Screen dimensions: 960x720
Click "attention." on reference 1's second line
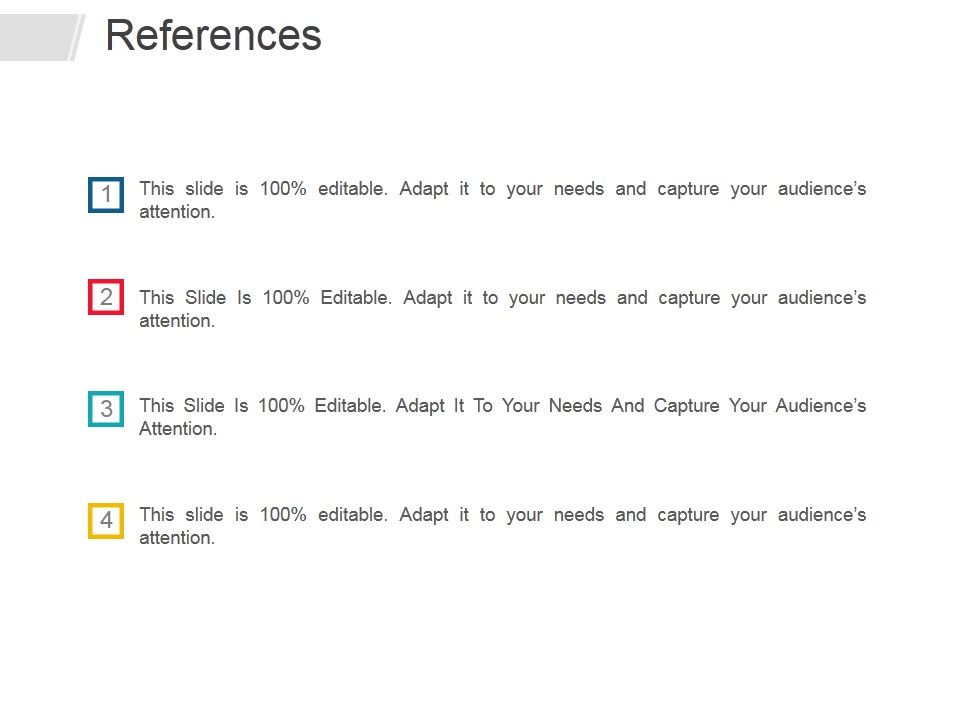tap(177, 212)
